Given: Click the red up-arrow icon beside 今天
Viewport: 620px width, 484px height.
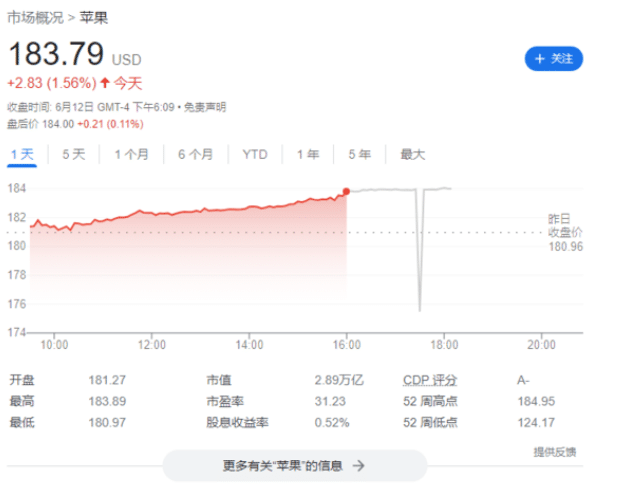Looking at the screenshot, I should (x=105, y=83).
